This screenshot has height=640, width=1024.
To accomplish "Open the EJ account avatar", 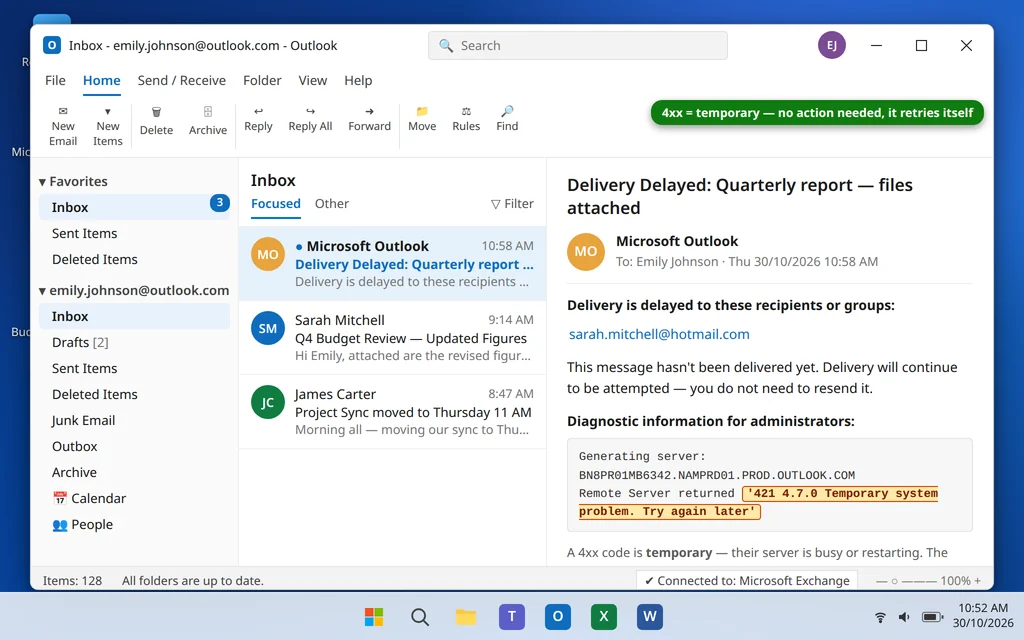I will pyautogui.click(x=831, y=45).
